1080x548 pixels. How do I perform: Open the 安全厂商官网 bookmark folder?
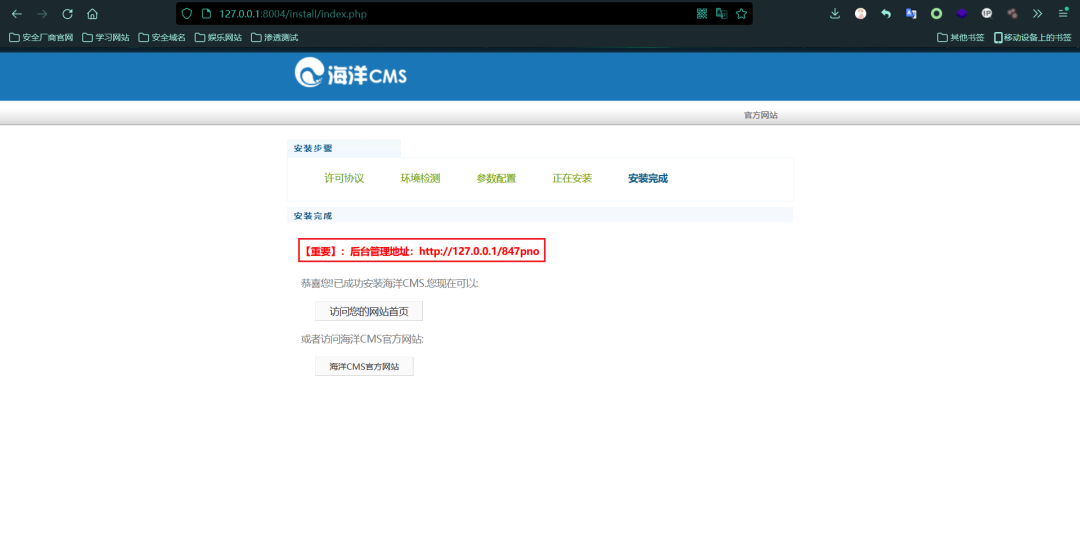click(41, 37)
